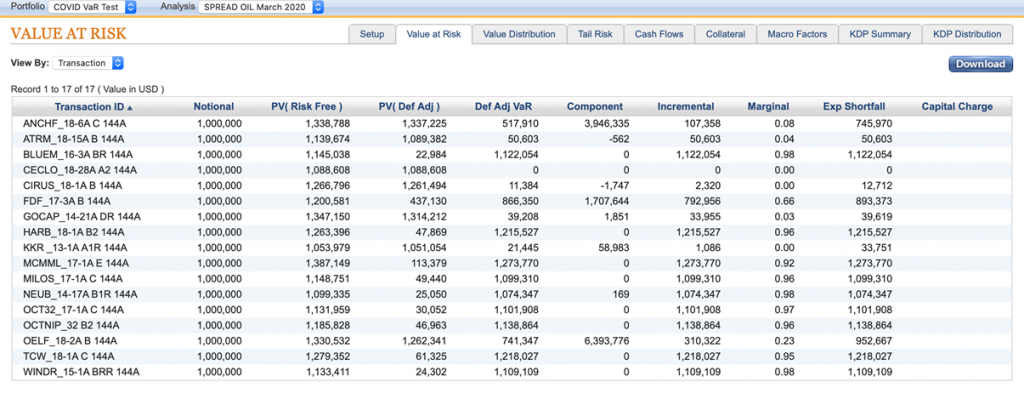Viewport: 1024px width, 399px height.
Task: Open the Macro Factors tab
Action: tap(797, 35)
